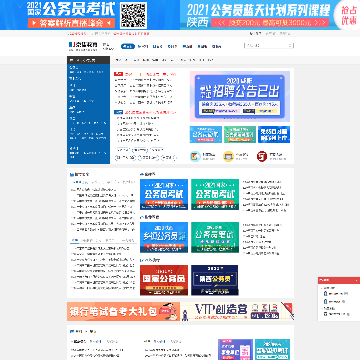The width and height of the screenshot is (360, 360).
Task: Click last item in floating widget
Action: point(337,314)
